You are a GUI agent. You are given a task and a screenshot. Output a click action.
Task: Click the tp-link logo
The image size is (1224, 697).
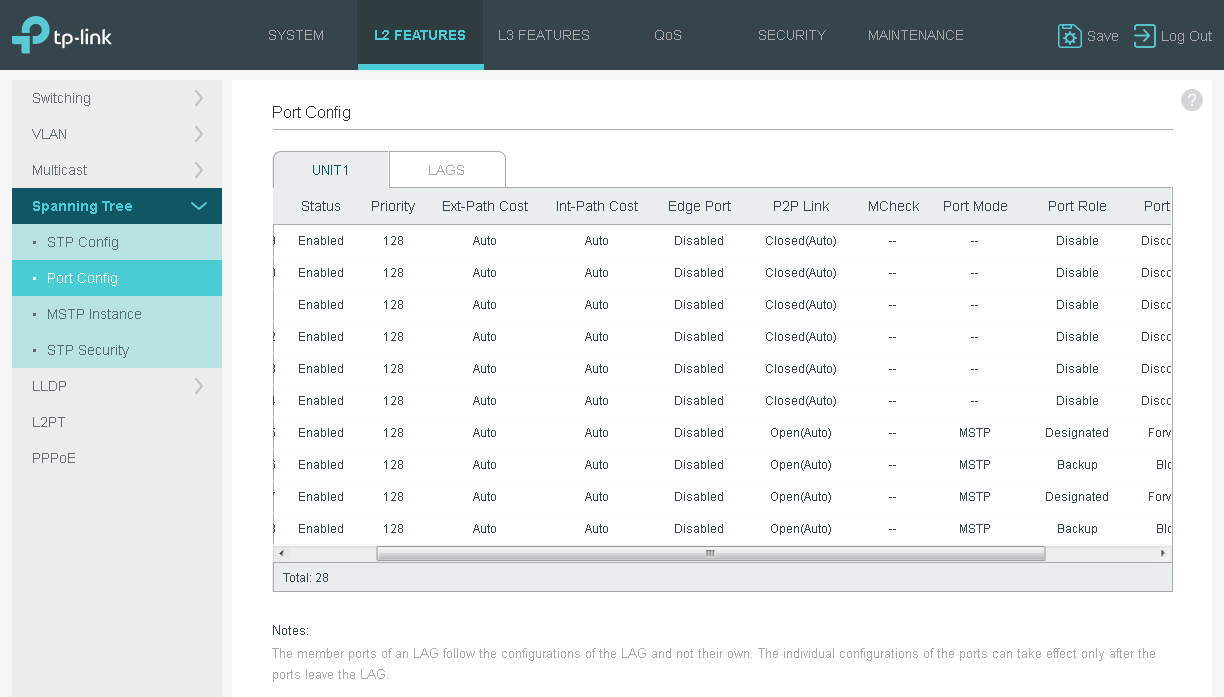pos(62,35)
